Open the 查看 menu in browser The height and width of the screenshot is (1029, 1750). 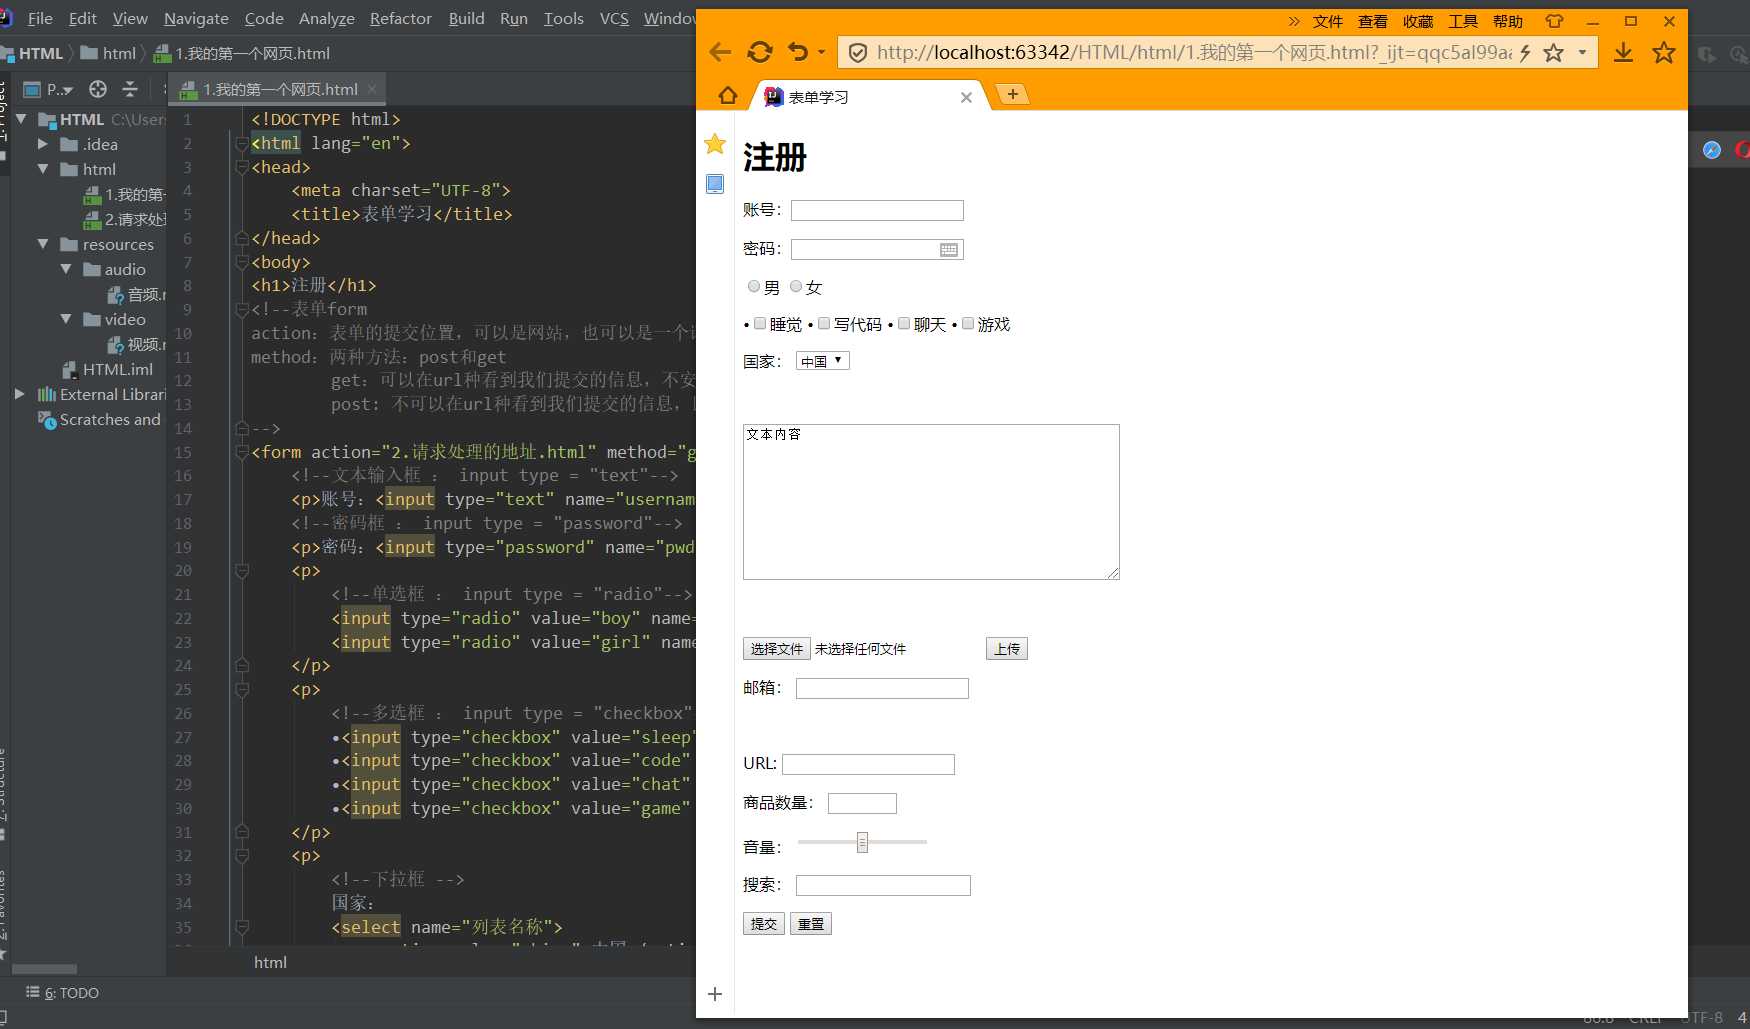click(1373, 21)
